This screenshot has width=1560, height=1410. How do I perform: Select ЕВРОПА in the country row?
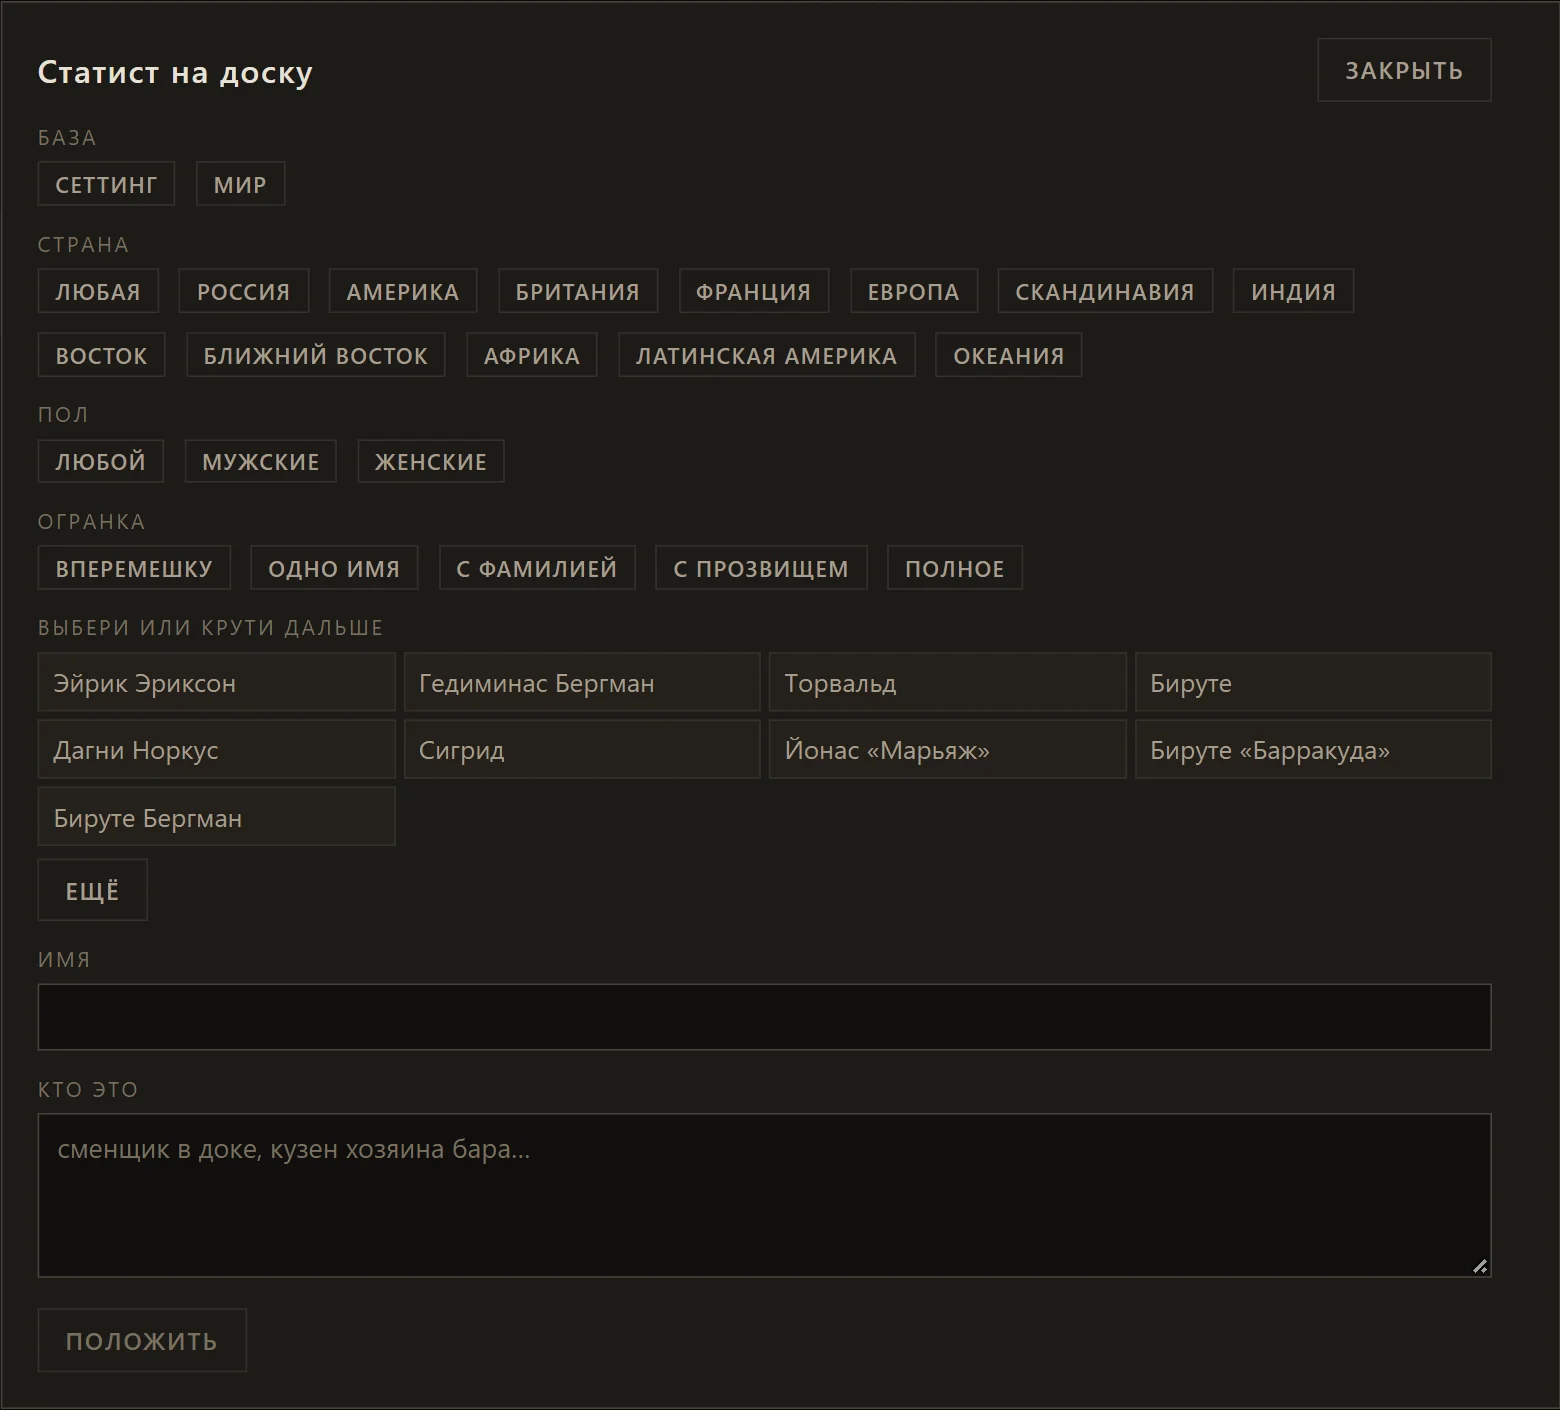914,291
